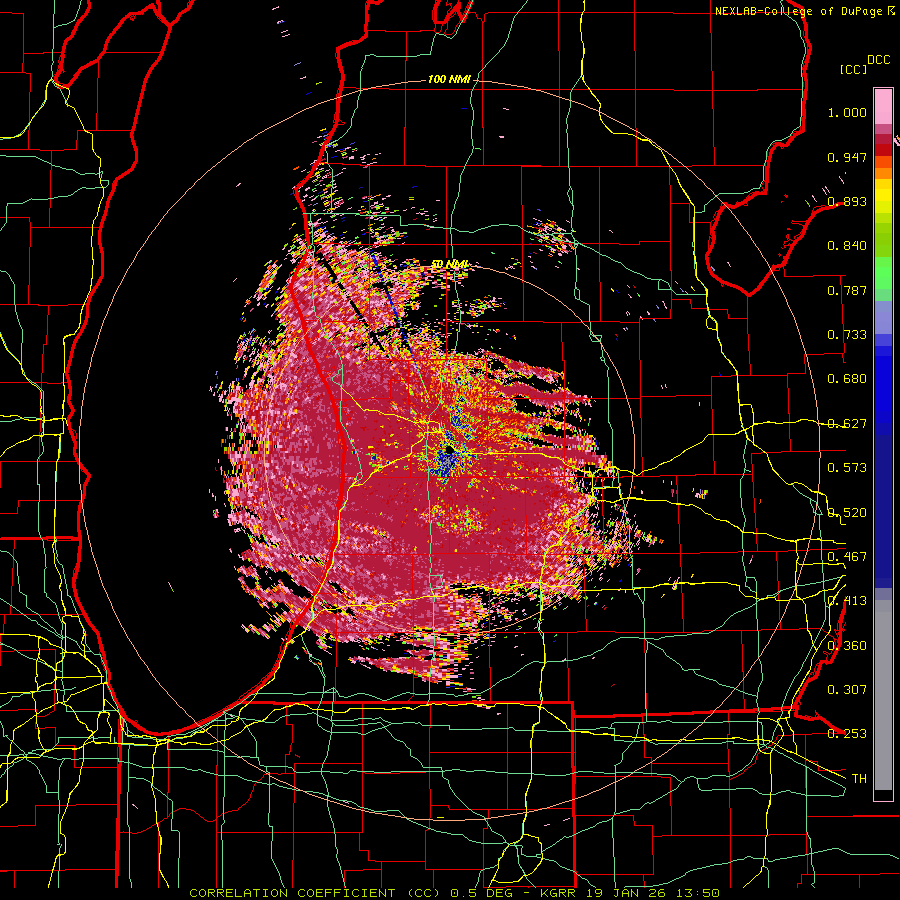Click the 0.627 legend value
The width and height of the screenshot is (900, 900).
[847, 424]
